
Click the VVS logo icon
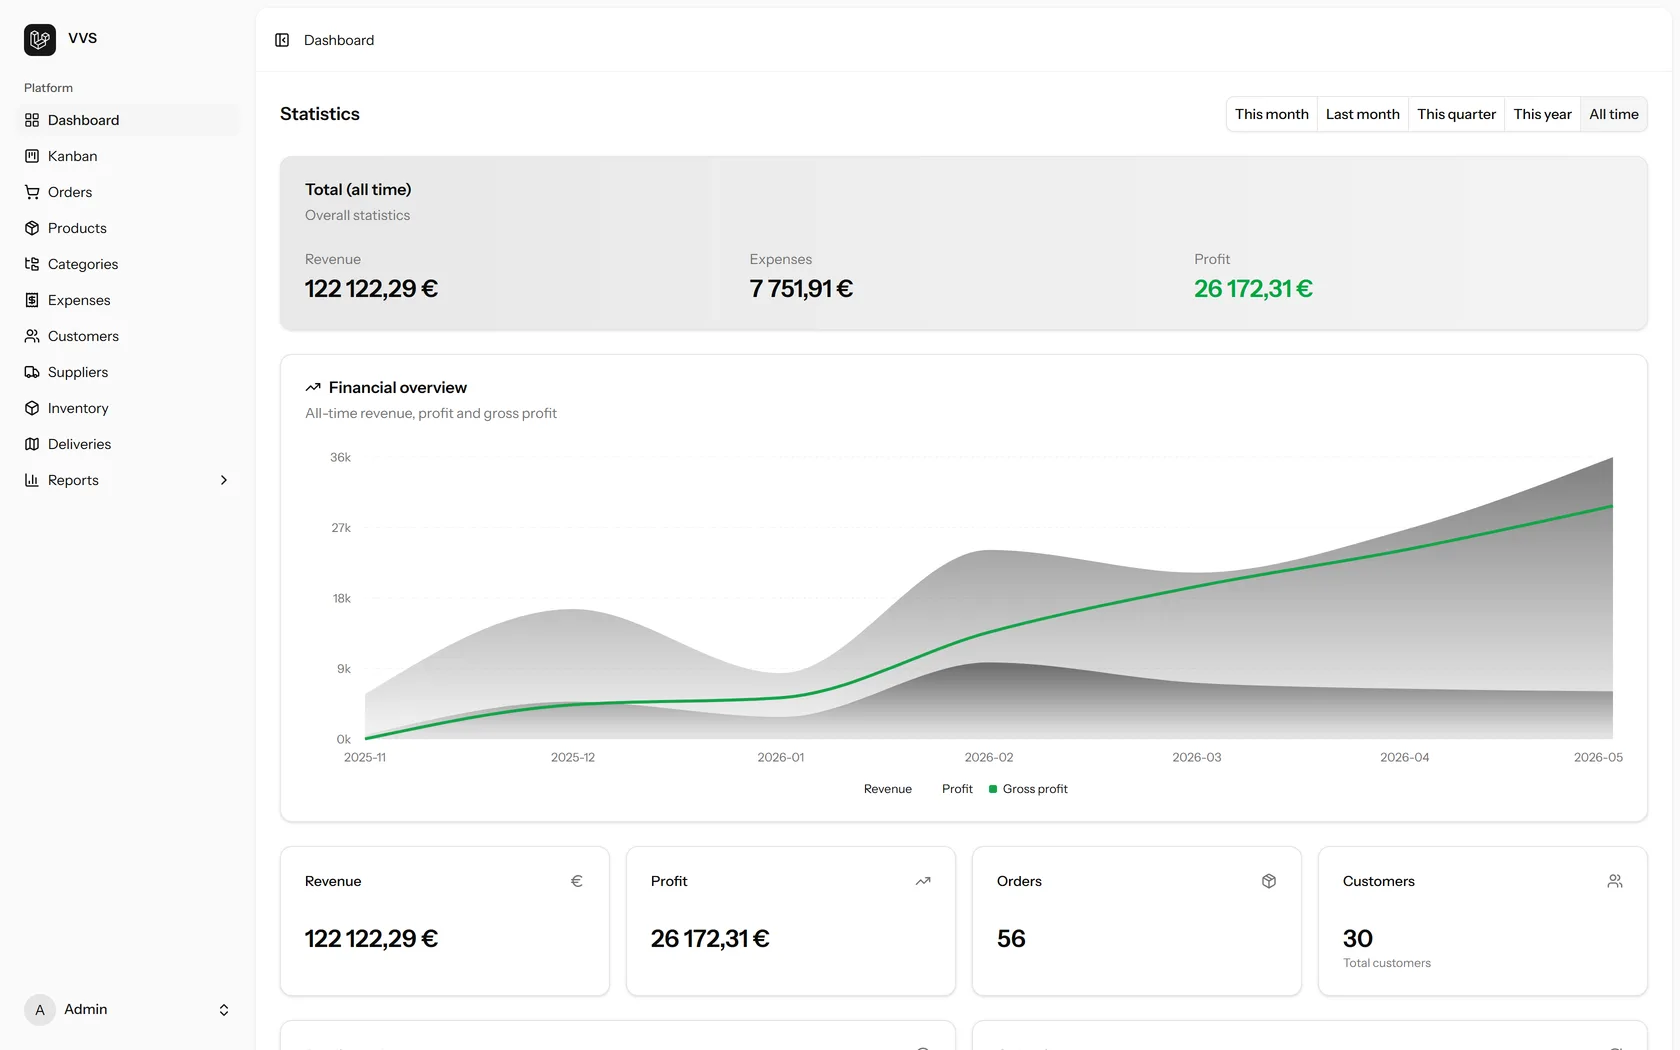click(40, 40)
